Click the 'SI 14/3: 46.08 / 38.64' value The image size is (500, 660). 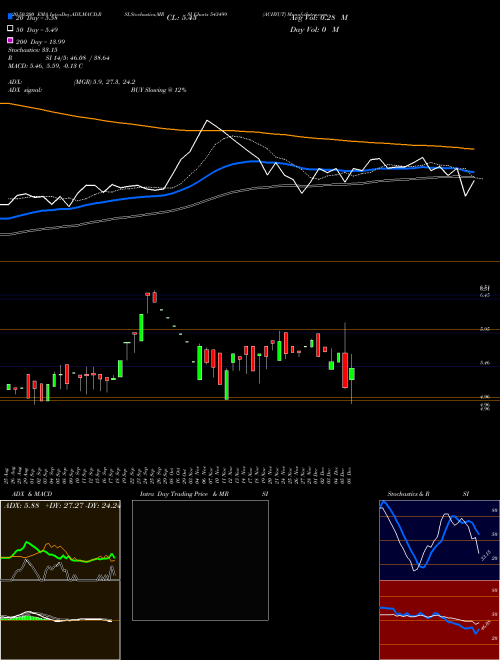[77, 58]
